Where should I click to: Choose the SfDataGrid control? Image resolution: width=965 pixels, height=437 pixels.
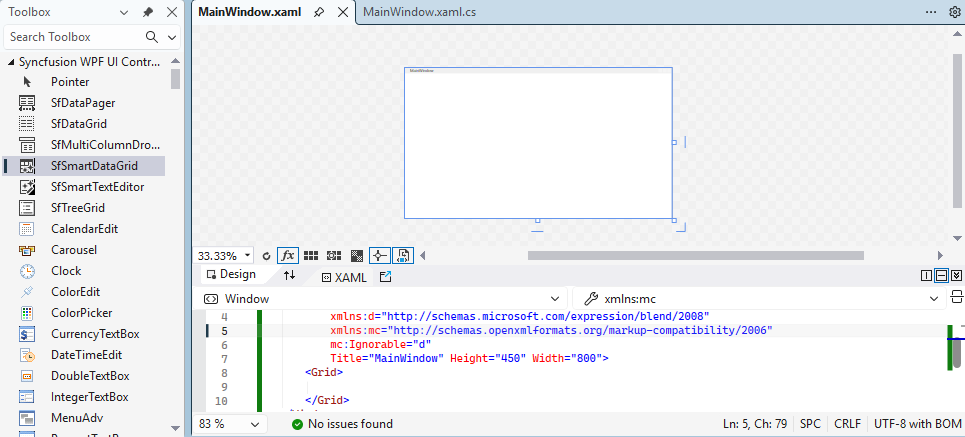84,124
